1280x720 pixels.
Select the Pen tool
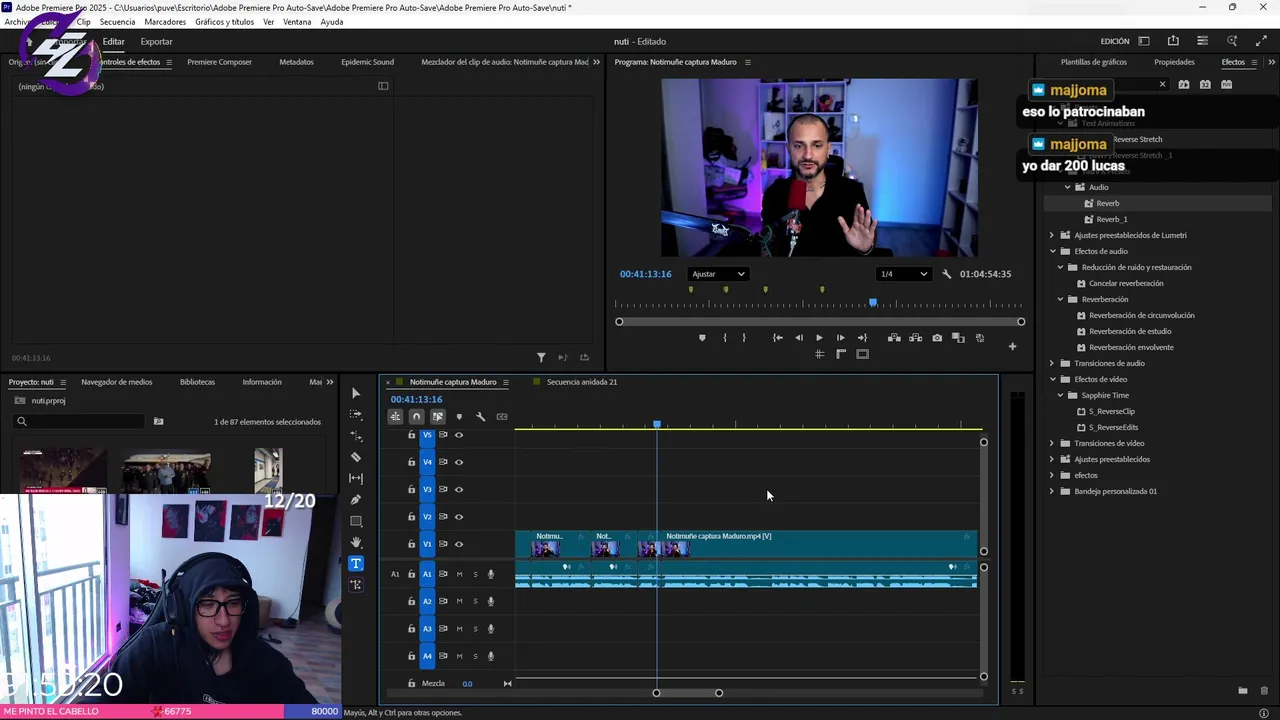[x=356, y=500]
